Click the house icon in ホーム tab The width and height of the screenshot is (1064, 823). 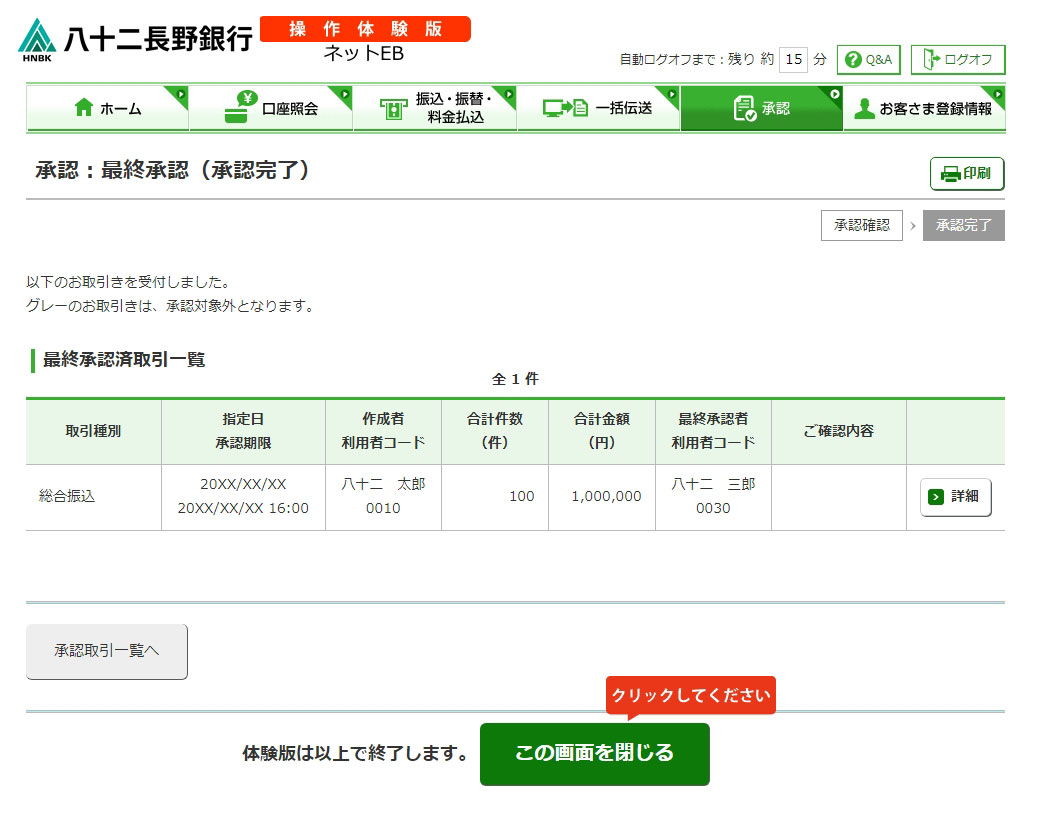pyautogui.click(x=84, y=108)
